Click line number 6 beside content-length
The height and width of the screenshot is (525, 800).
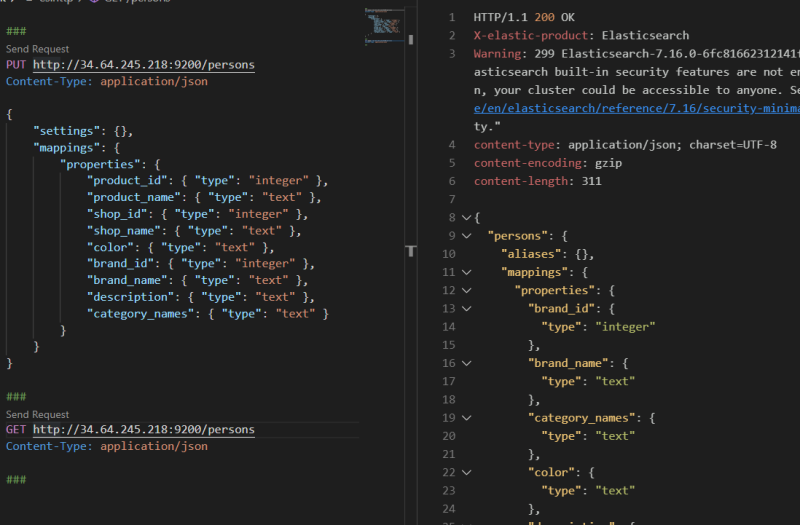[451, 181]
